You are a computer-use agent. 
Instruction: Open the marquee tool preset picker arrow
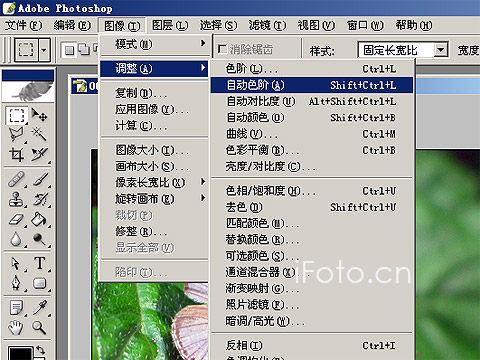[x=44, y=50]
